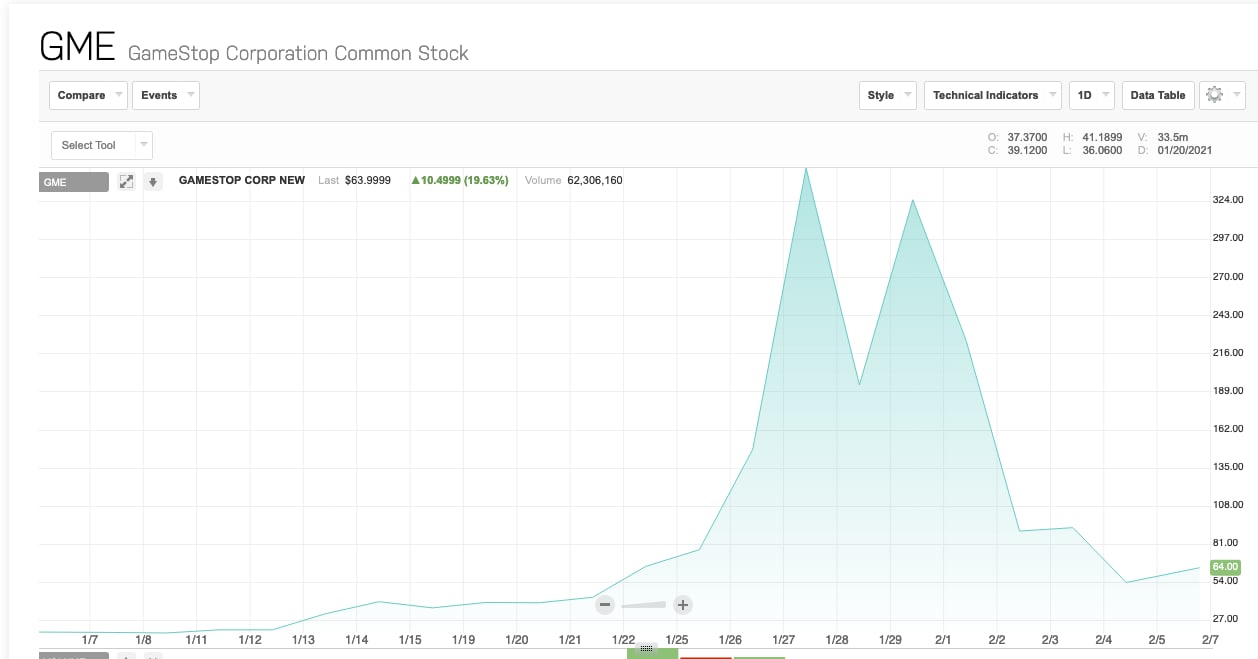Click the $63.9999 last price
The width and height of the screenshot is (1258, 659).
point(368,181)
